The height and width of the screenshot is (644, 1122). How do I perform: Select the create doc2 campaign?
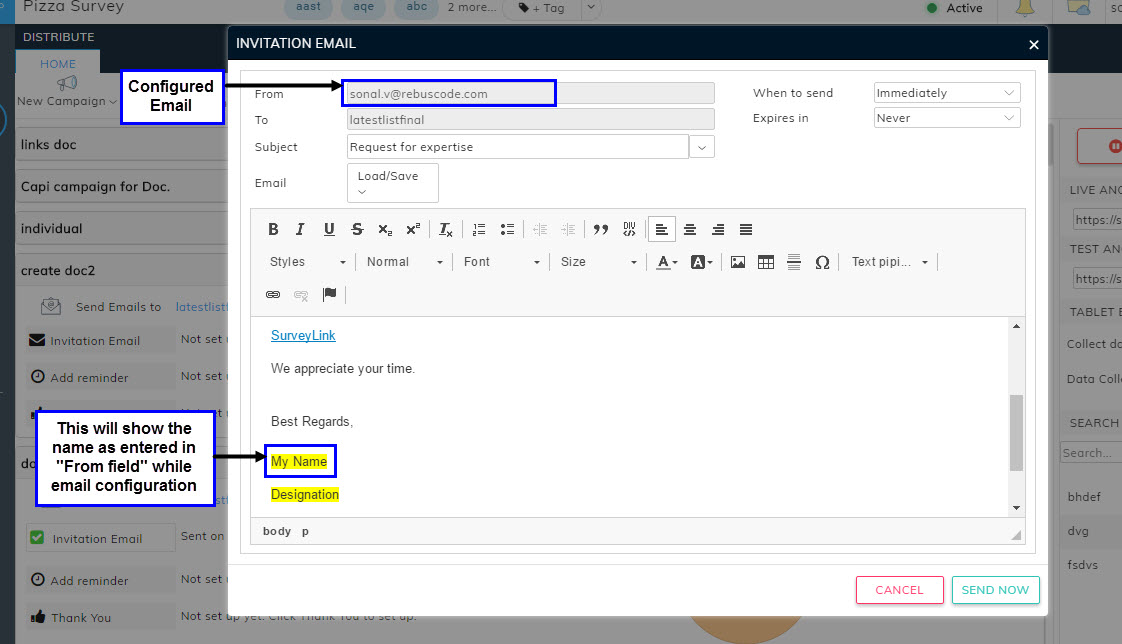click(x=122, y=270)
